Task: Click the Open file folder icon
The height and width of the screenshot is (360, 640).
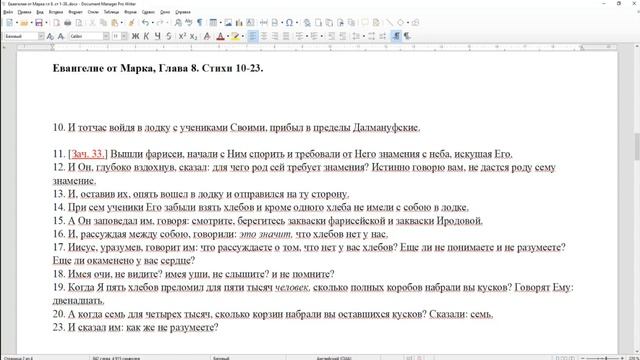Action: [24, 23]
